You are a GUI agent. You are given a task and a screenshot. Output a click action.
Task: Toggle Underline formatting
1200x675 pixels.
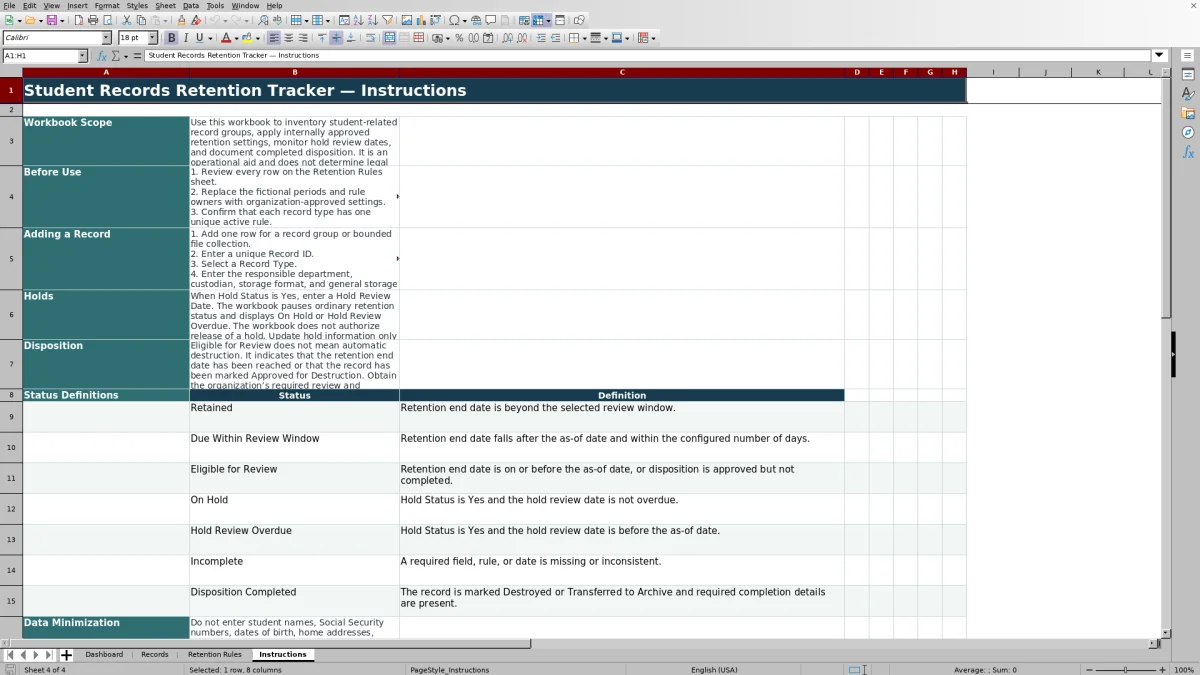[x=200, y=38]
